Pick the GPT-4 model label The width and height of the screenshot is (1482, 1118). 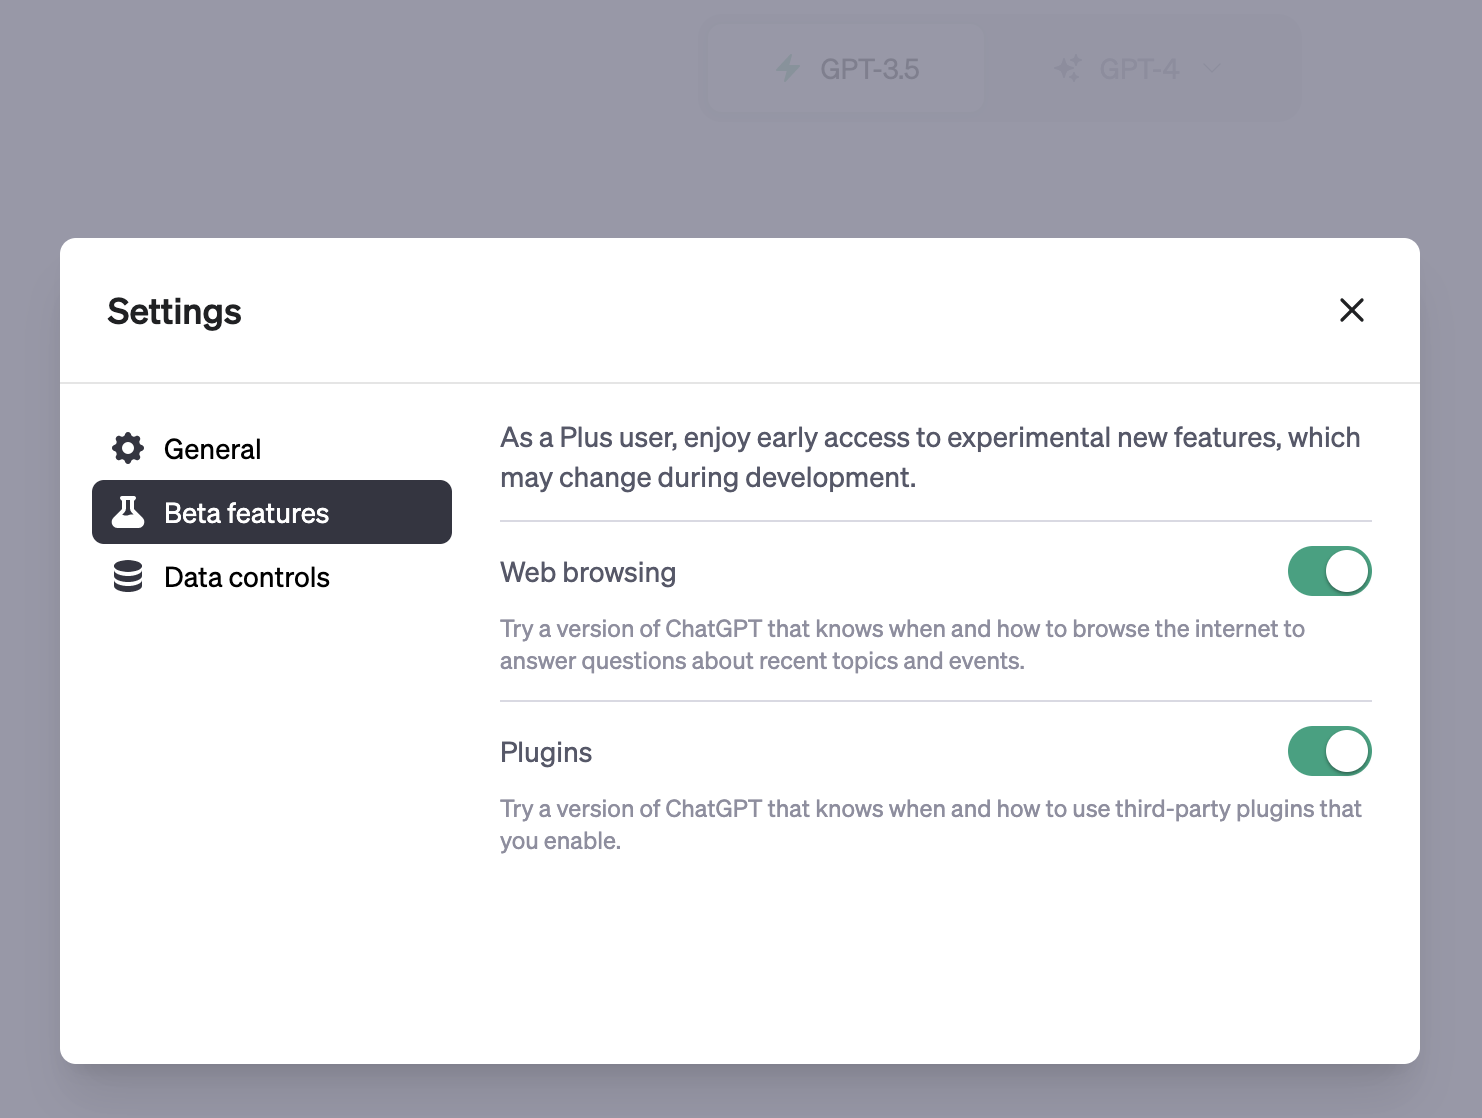point(1139,69)
